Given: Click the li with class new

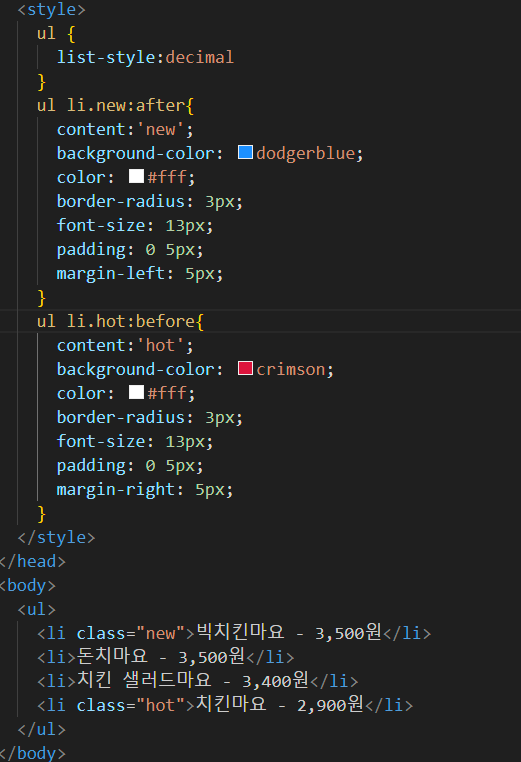Looking at the screenshot, I should pos(234,633).
